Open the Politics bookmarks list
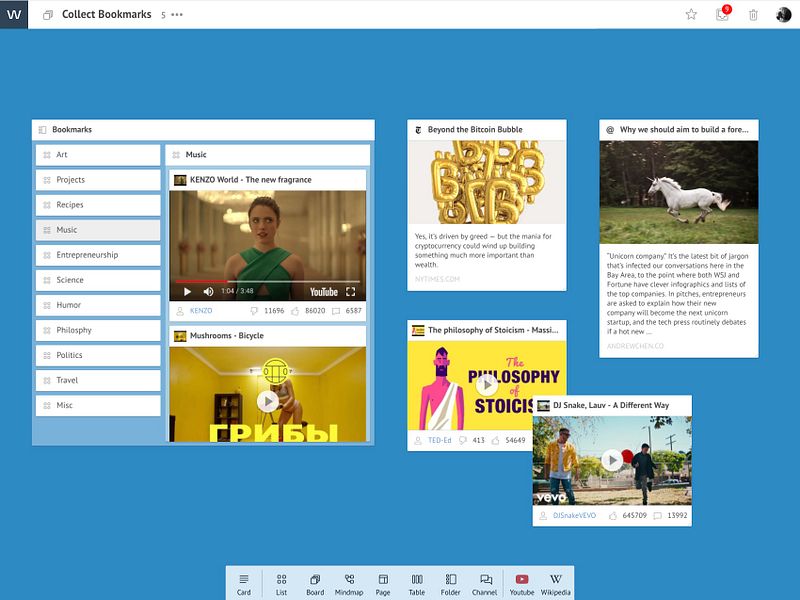The height and width of the screenshot is (600, 800). (98, 355)
